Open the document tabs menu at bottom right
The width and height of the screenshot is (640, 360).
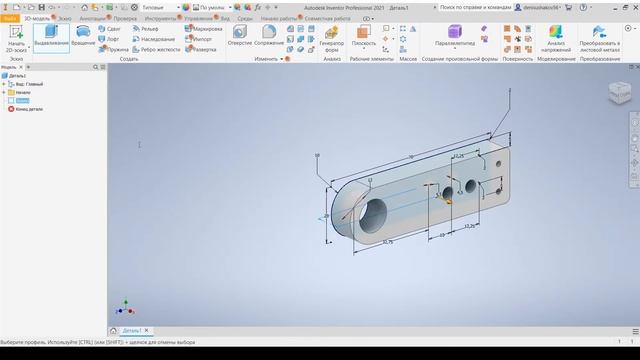coord(635,331)
